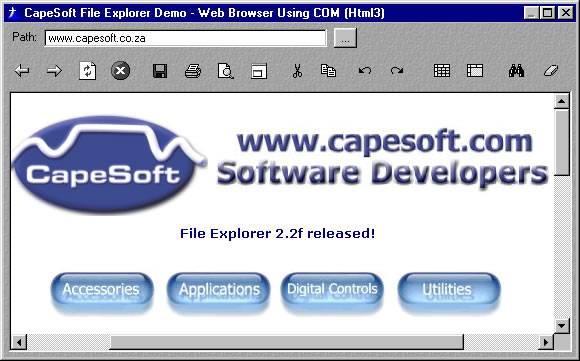580x361 pixels.
Task: Click the Forward arrow navigation icon
Action: [54, 70]
